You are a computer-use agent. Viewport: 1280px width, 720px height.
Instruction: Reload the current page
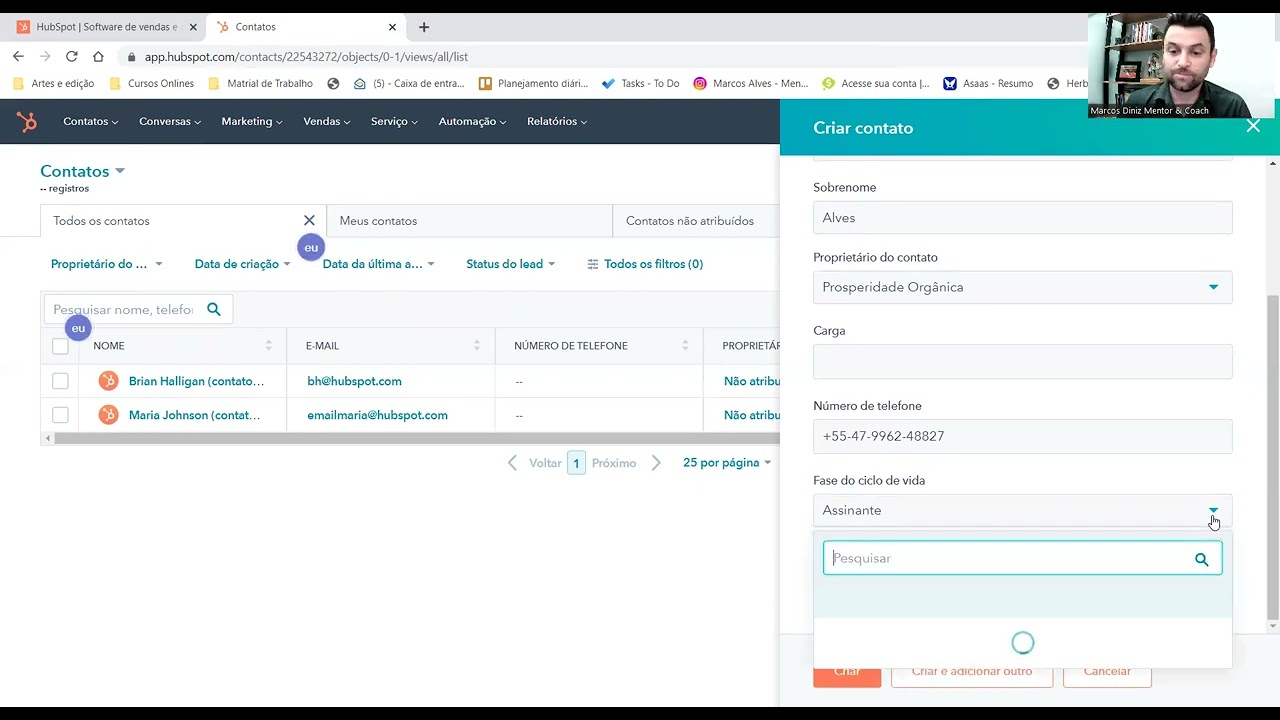click(x=71, y=57)
